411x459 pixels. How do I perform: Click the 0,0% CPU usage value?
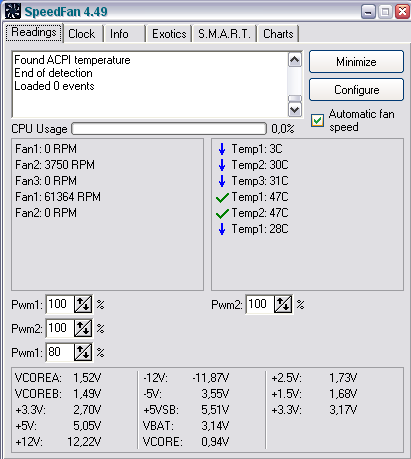click(283, 129)
